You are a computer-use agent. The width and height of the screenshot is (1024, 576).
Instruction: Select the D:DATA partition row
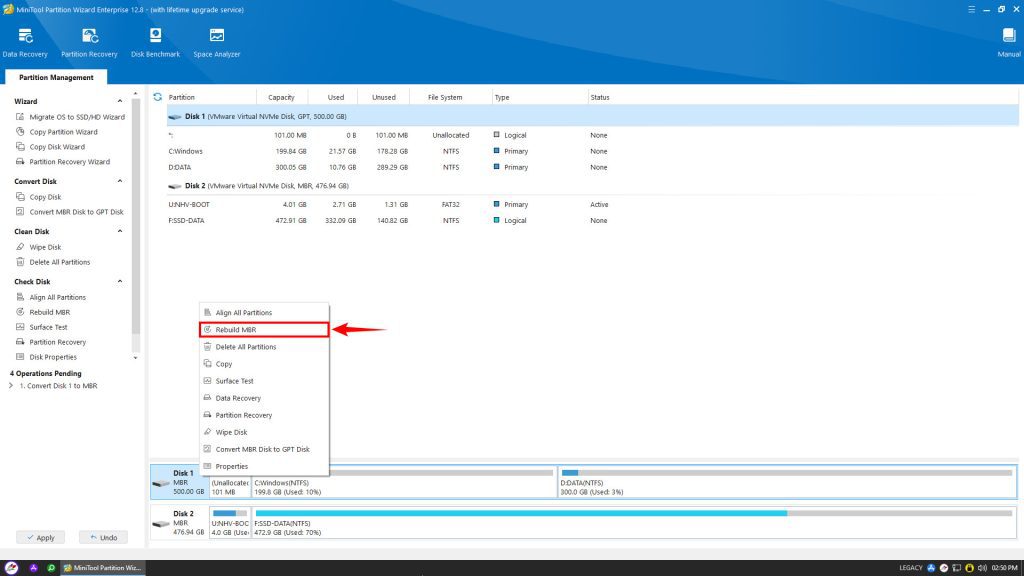592,167
